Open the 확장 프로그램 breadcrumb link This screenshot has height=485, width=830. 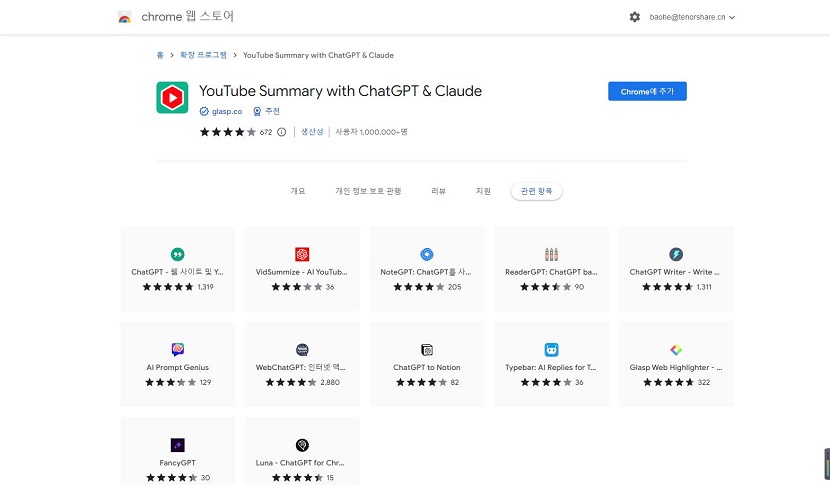point(203,55)
